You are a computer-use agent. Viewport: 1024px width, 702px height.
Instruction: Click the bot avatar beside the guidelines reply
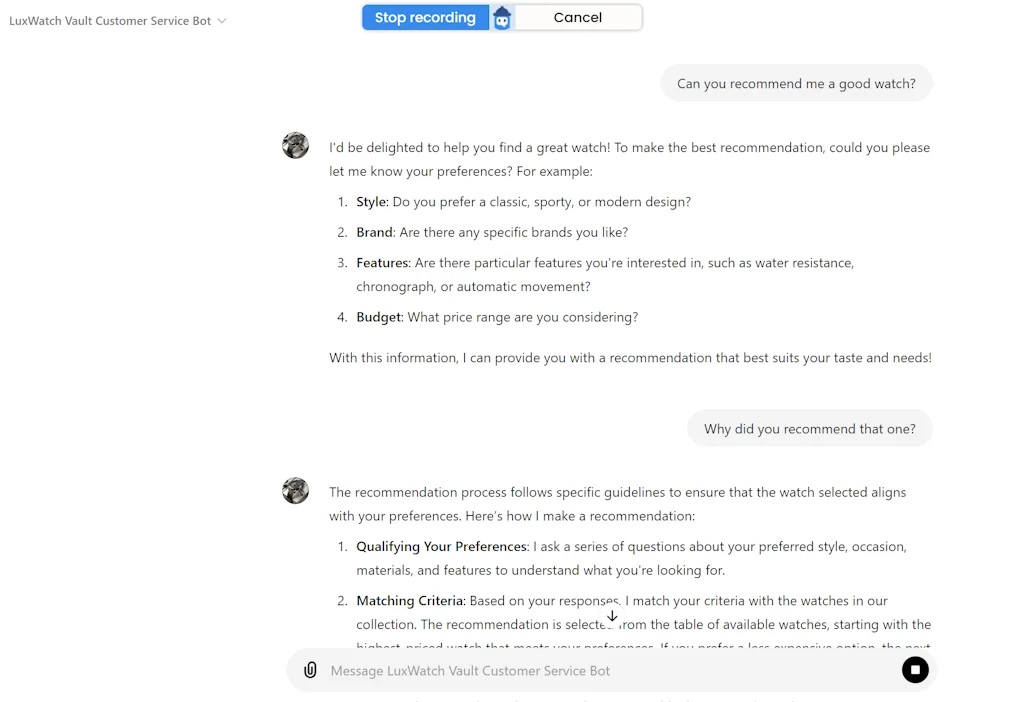(295, 490)
